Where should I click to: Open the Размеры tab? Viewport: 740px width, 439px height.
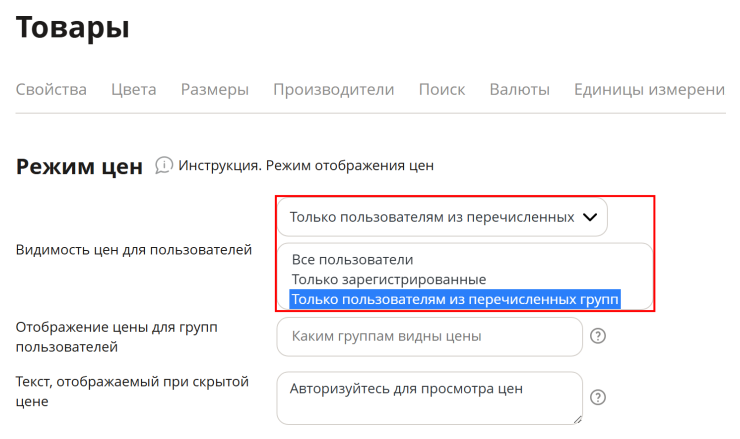pyautogui.click(x=215, y=89)
